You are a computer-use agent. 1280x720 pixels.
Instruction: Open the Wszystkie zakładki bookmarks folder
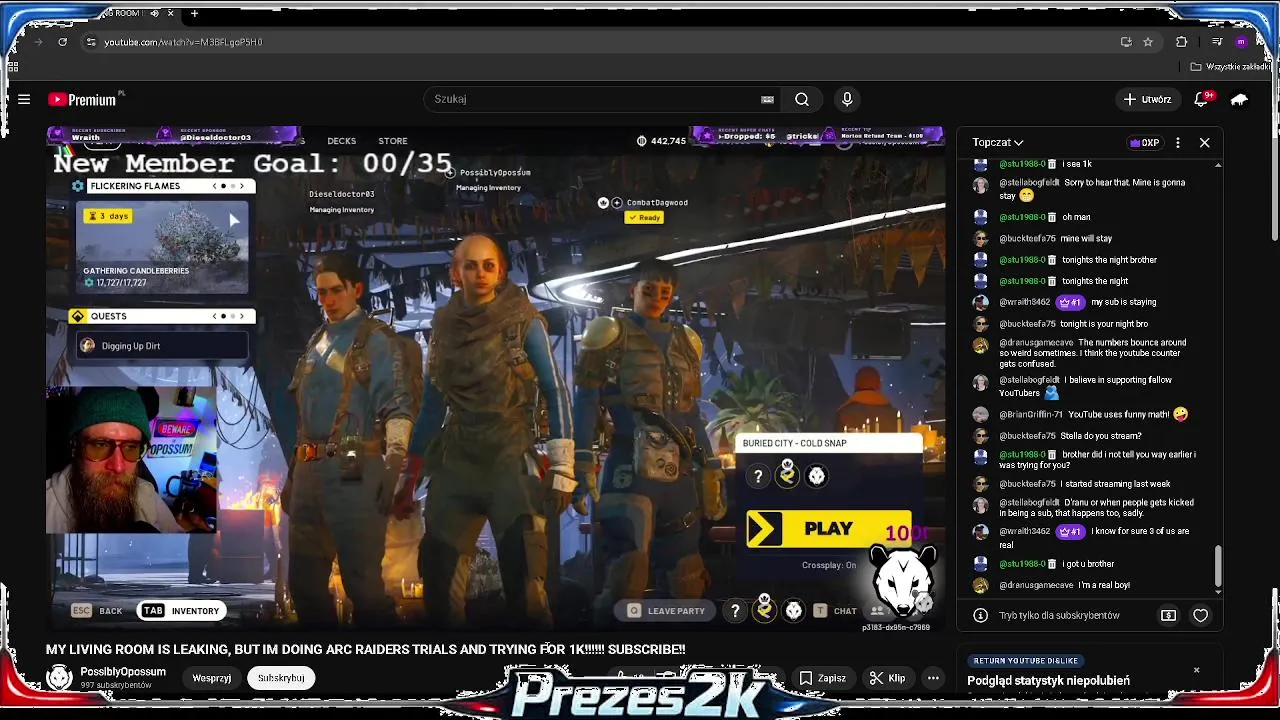[x=1230, y=67]
